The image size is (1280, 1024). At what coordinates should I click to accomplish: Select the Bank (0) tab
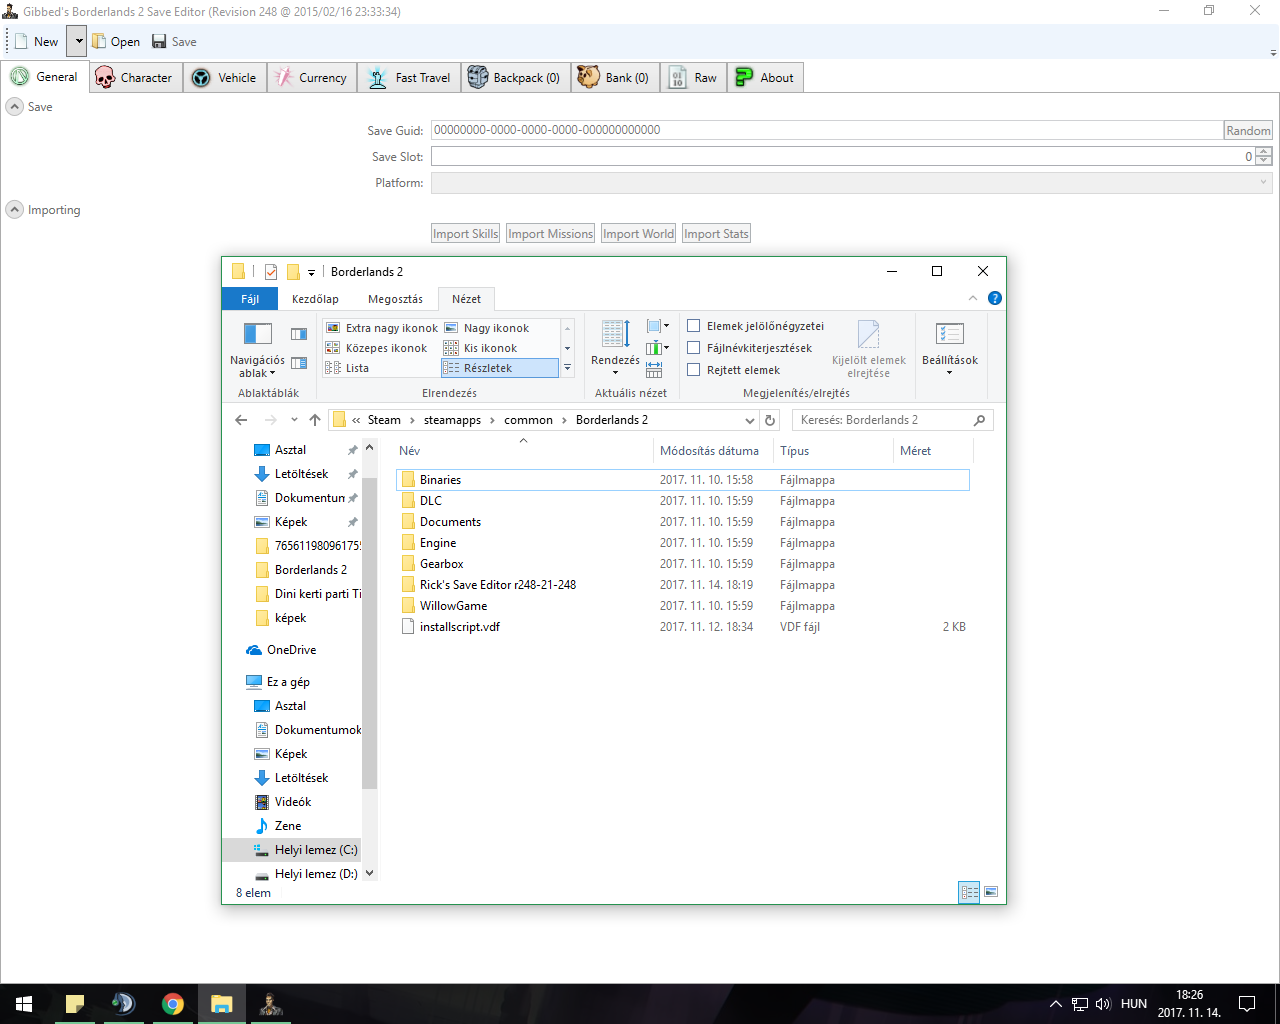click(615, 78)
